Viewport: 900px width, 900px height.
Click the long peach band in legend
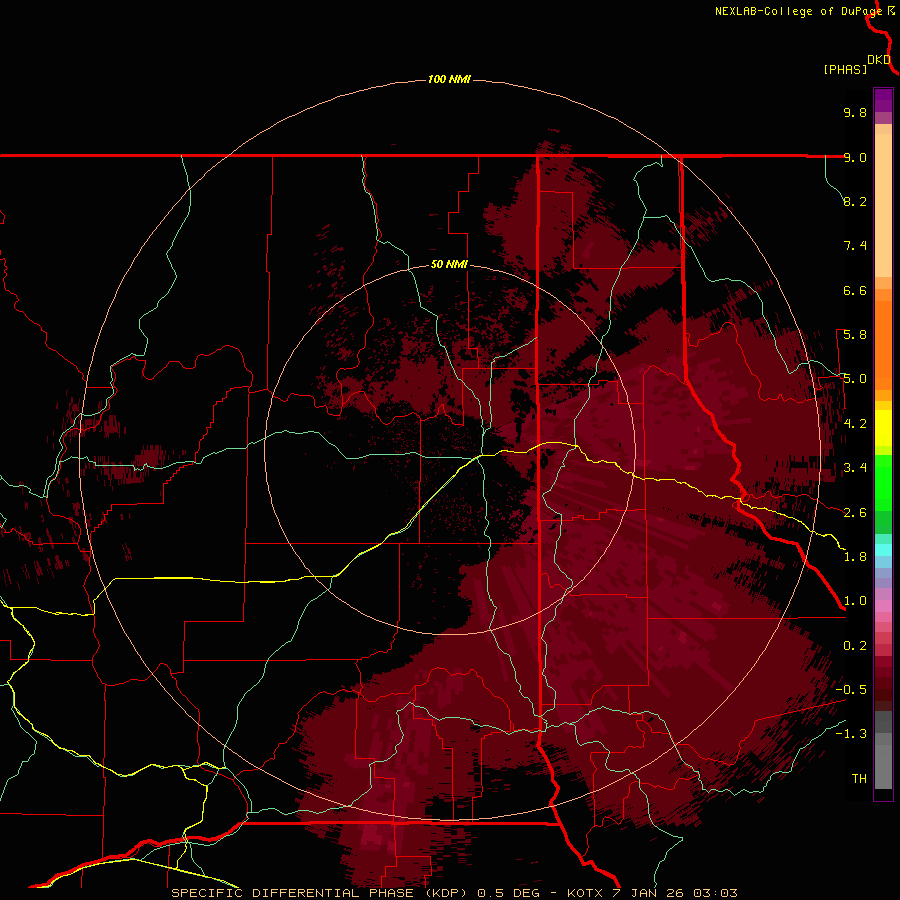coord(883,205)
